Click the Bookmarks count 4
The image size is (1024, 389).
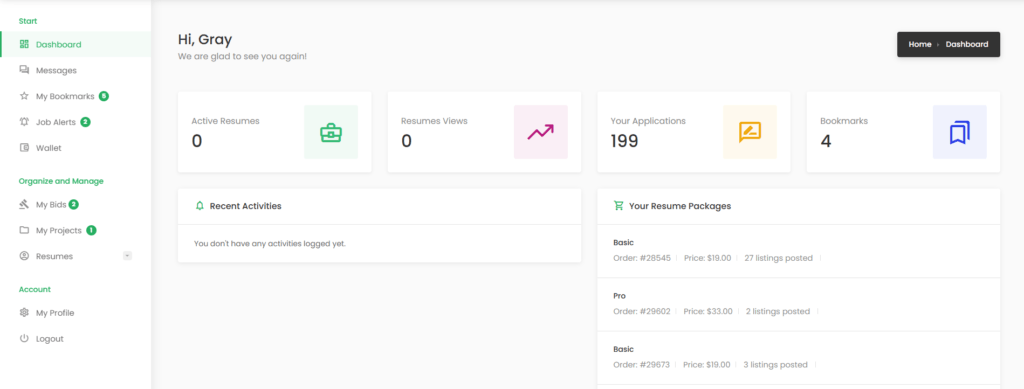point(825,141)
